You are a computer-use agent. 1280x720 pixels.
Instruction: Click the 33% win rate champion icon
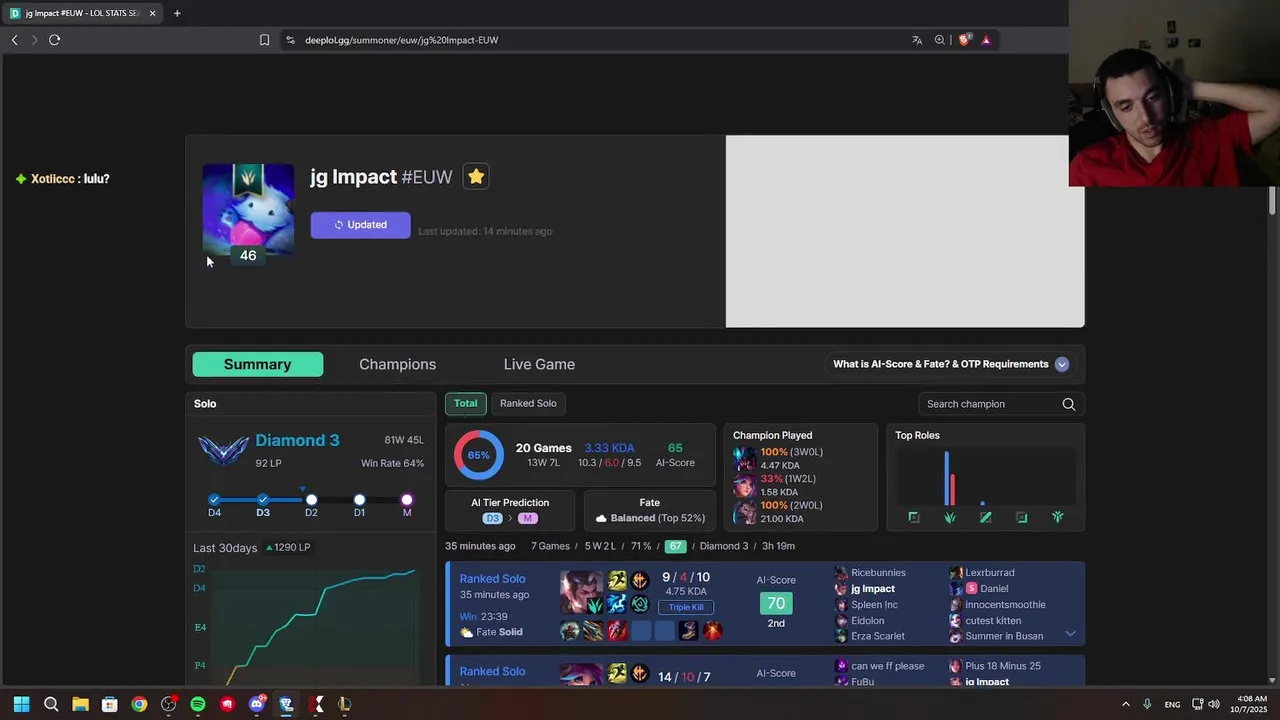[745, 485]
